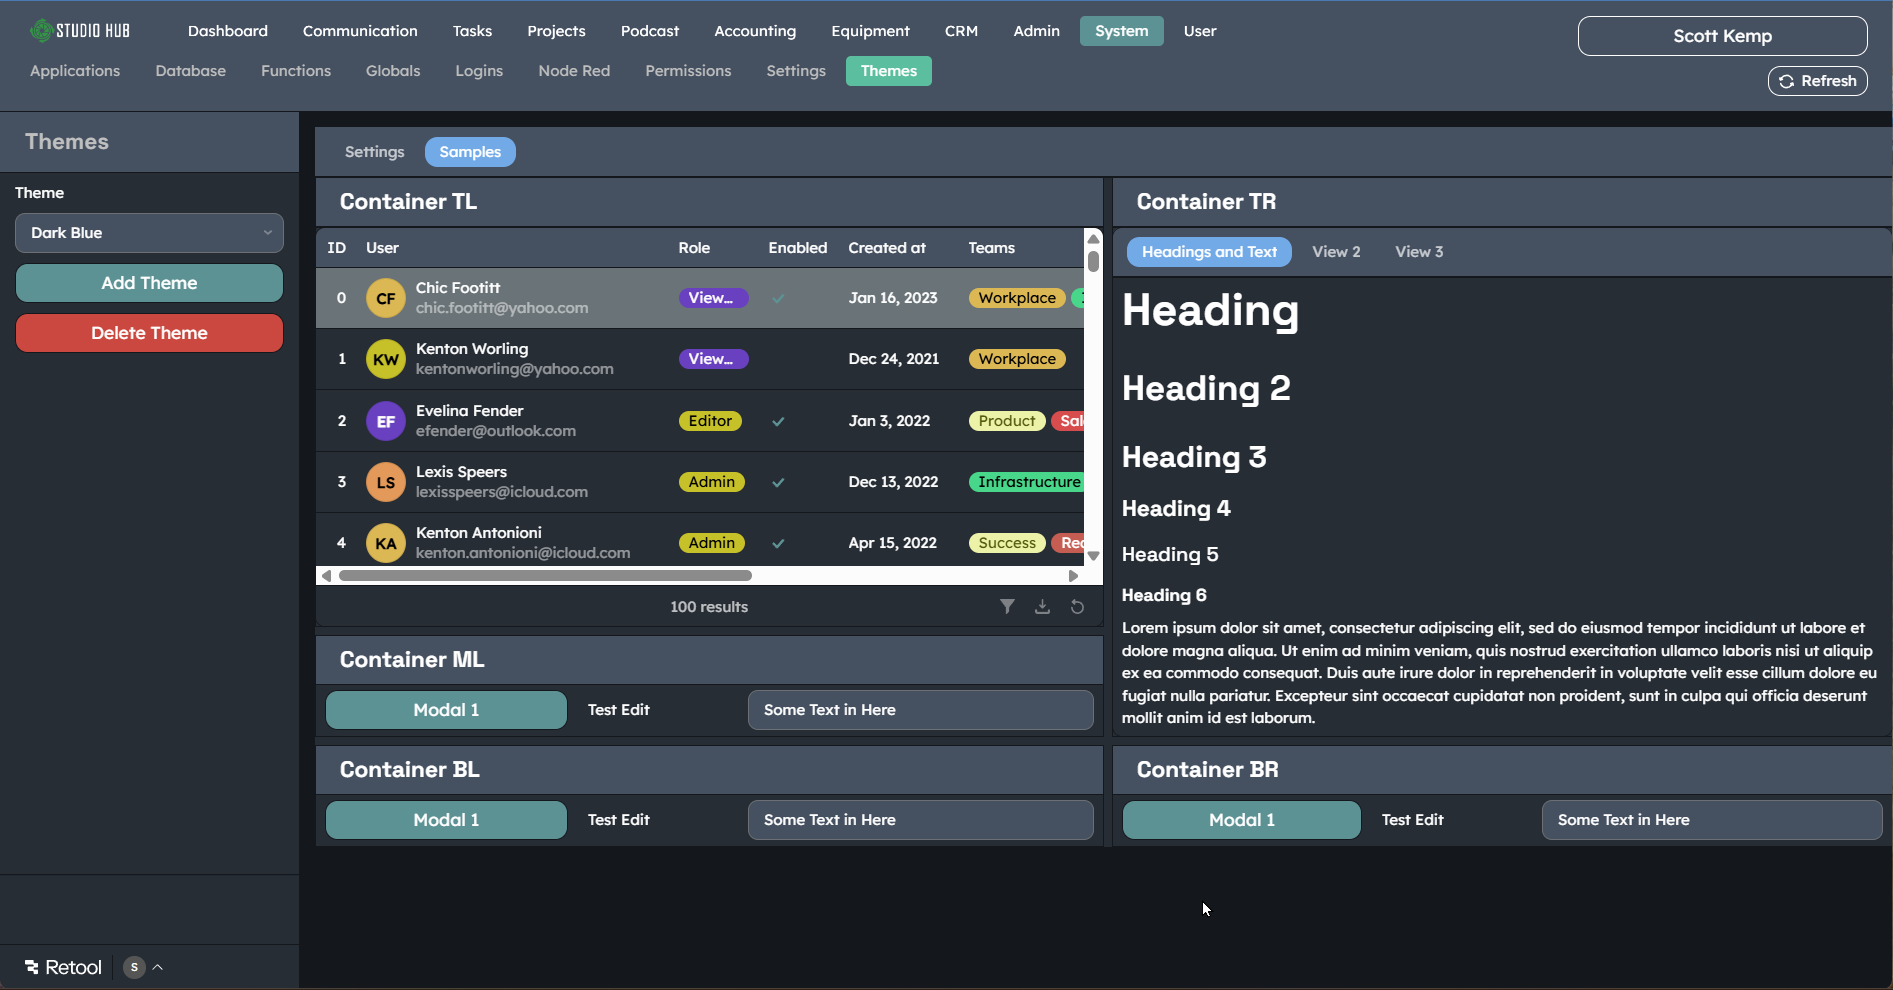Click the EF avatar for Evelina Fender
Screen dimensions: 1893x990
(385, 421)
